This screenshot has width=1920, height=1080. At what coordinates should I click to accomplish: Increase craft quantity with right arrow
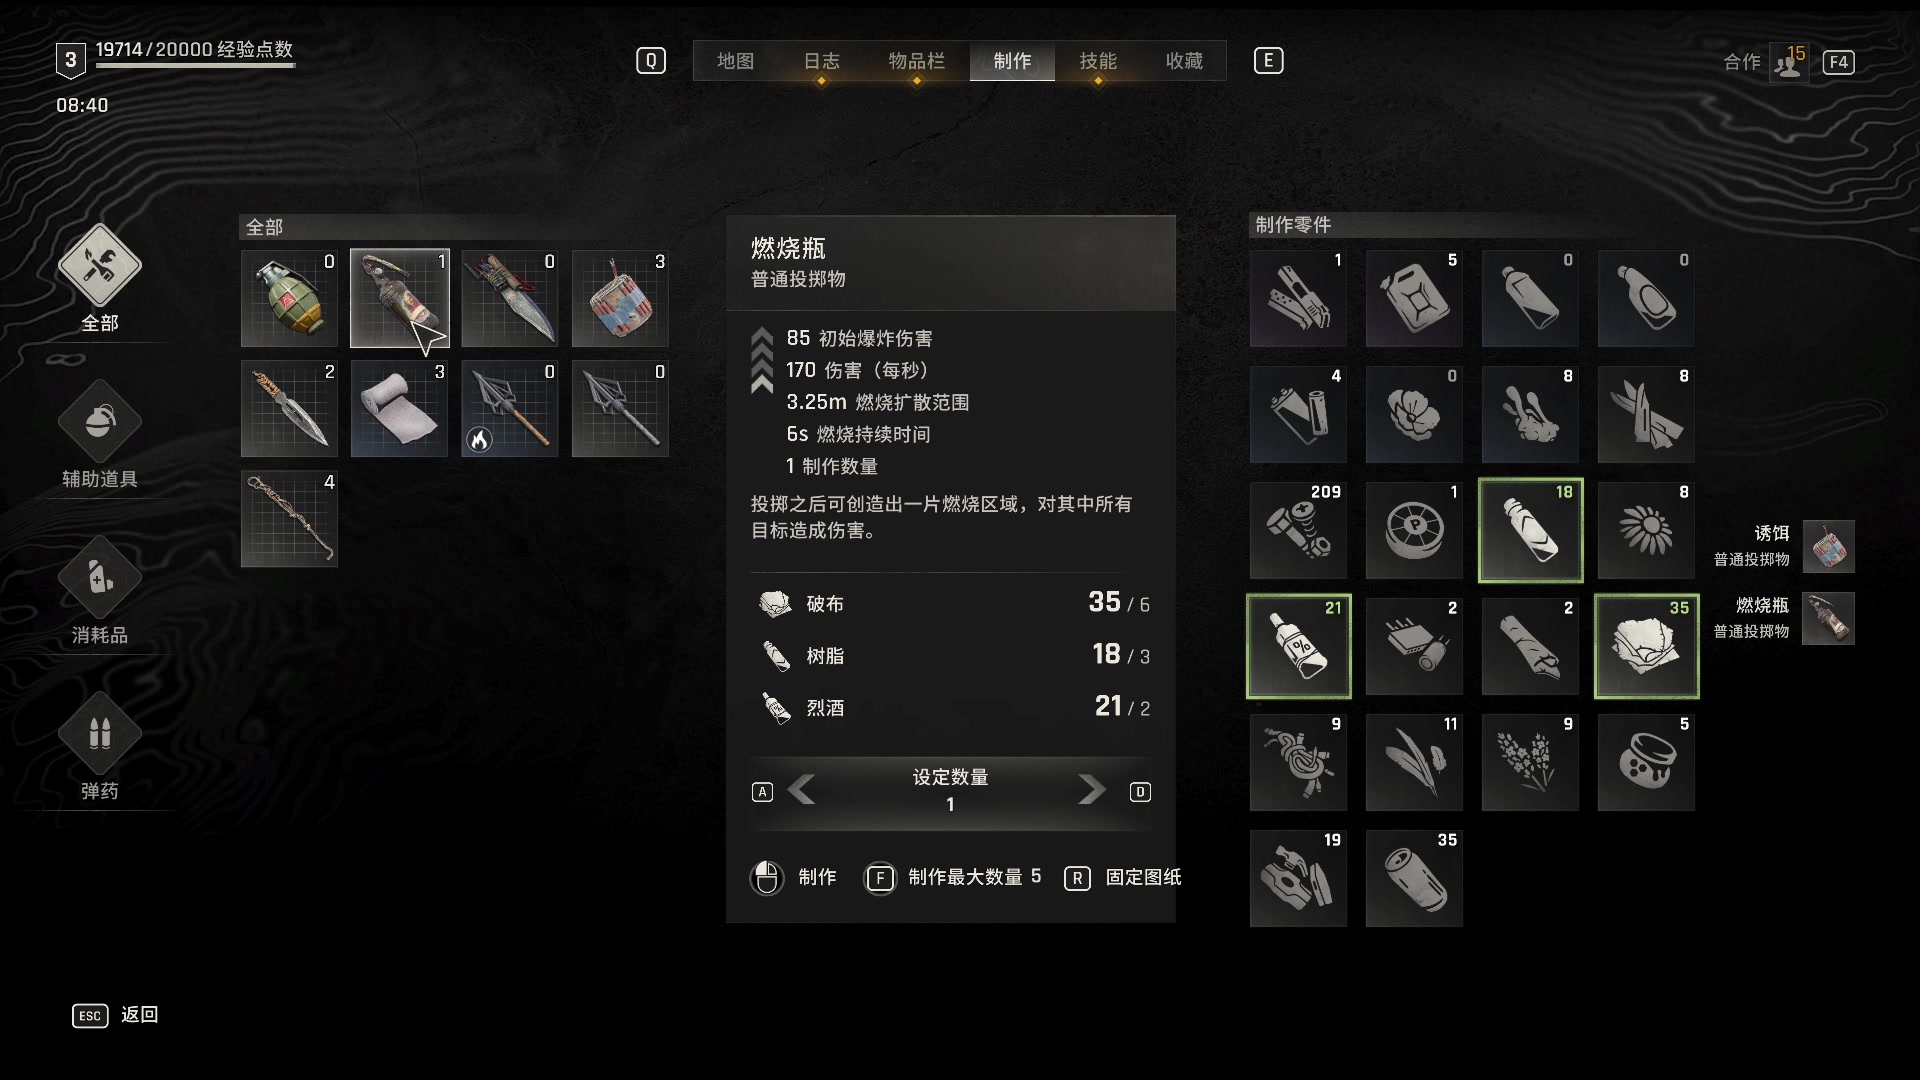(1092, 790)
